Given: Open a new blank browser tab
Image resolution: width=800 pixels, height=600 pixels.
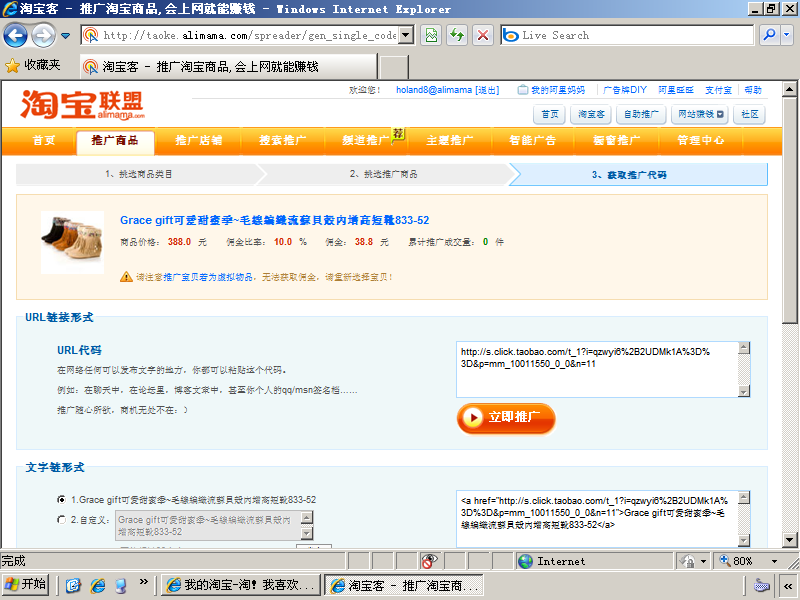Looking at the screenshot, I should coord(394,67).
